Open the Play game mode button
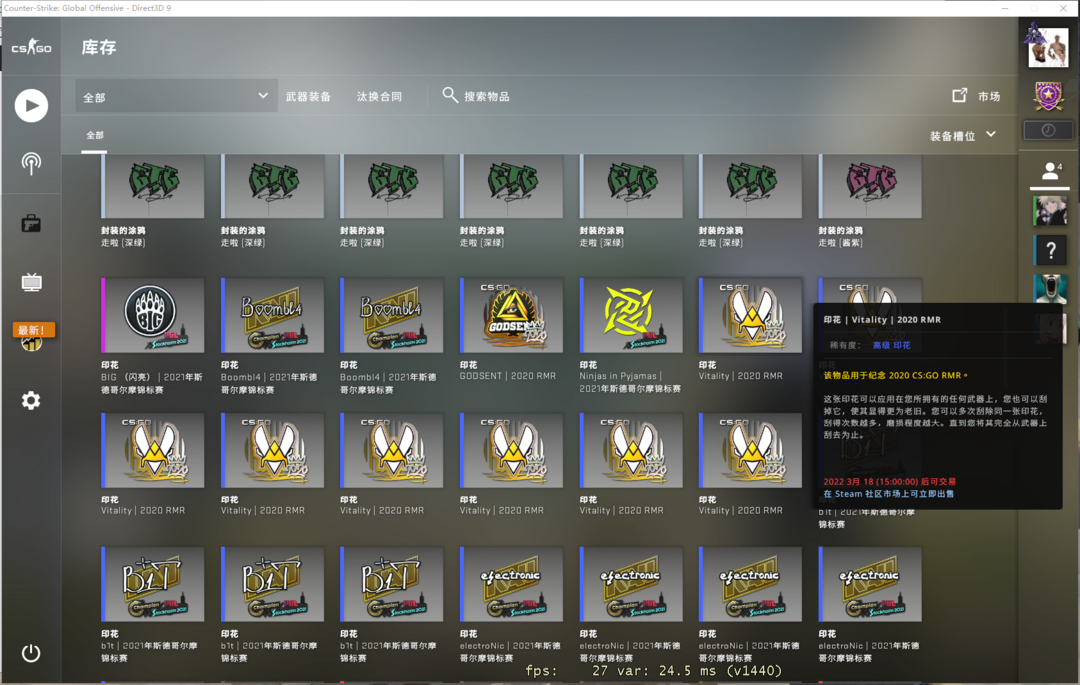This screenshot has height=685, width=1080. pos(31,105)
